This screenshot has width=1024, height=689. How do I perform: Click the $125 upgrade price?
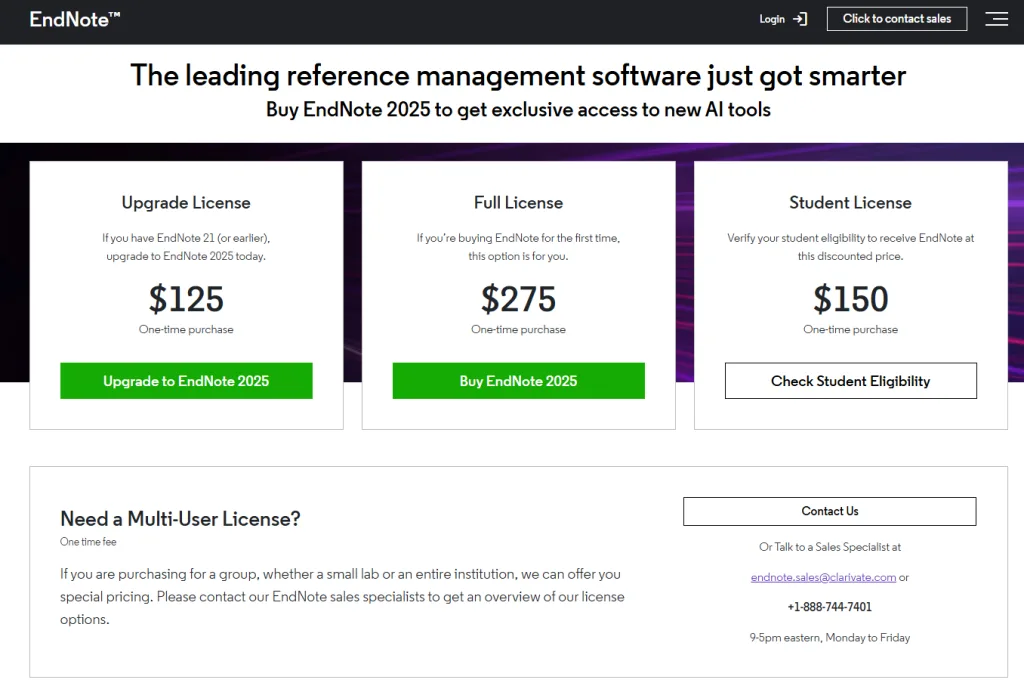click(186, 299)
